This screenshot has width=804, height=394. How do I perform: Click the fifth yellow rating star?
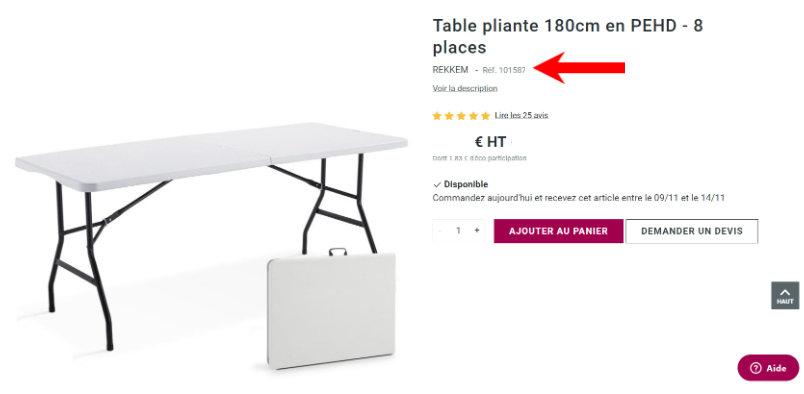click(485, 116)
